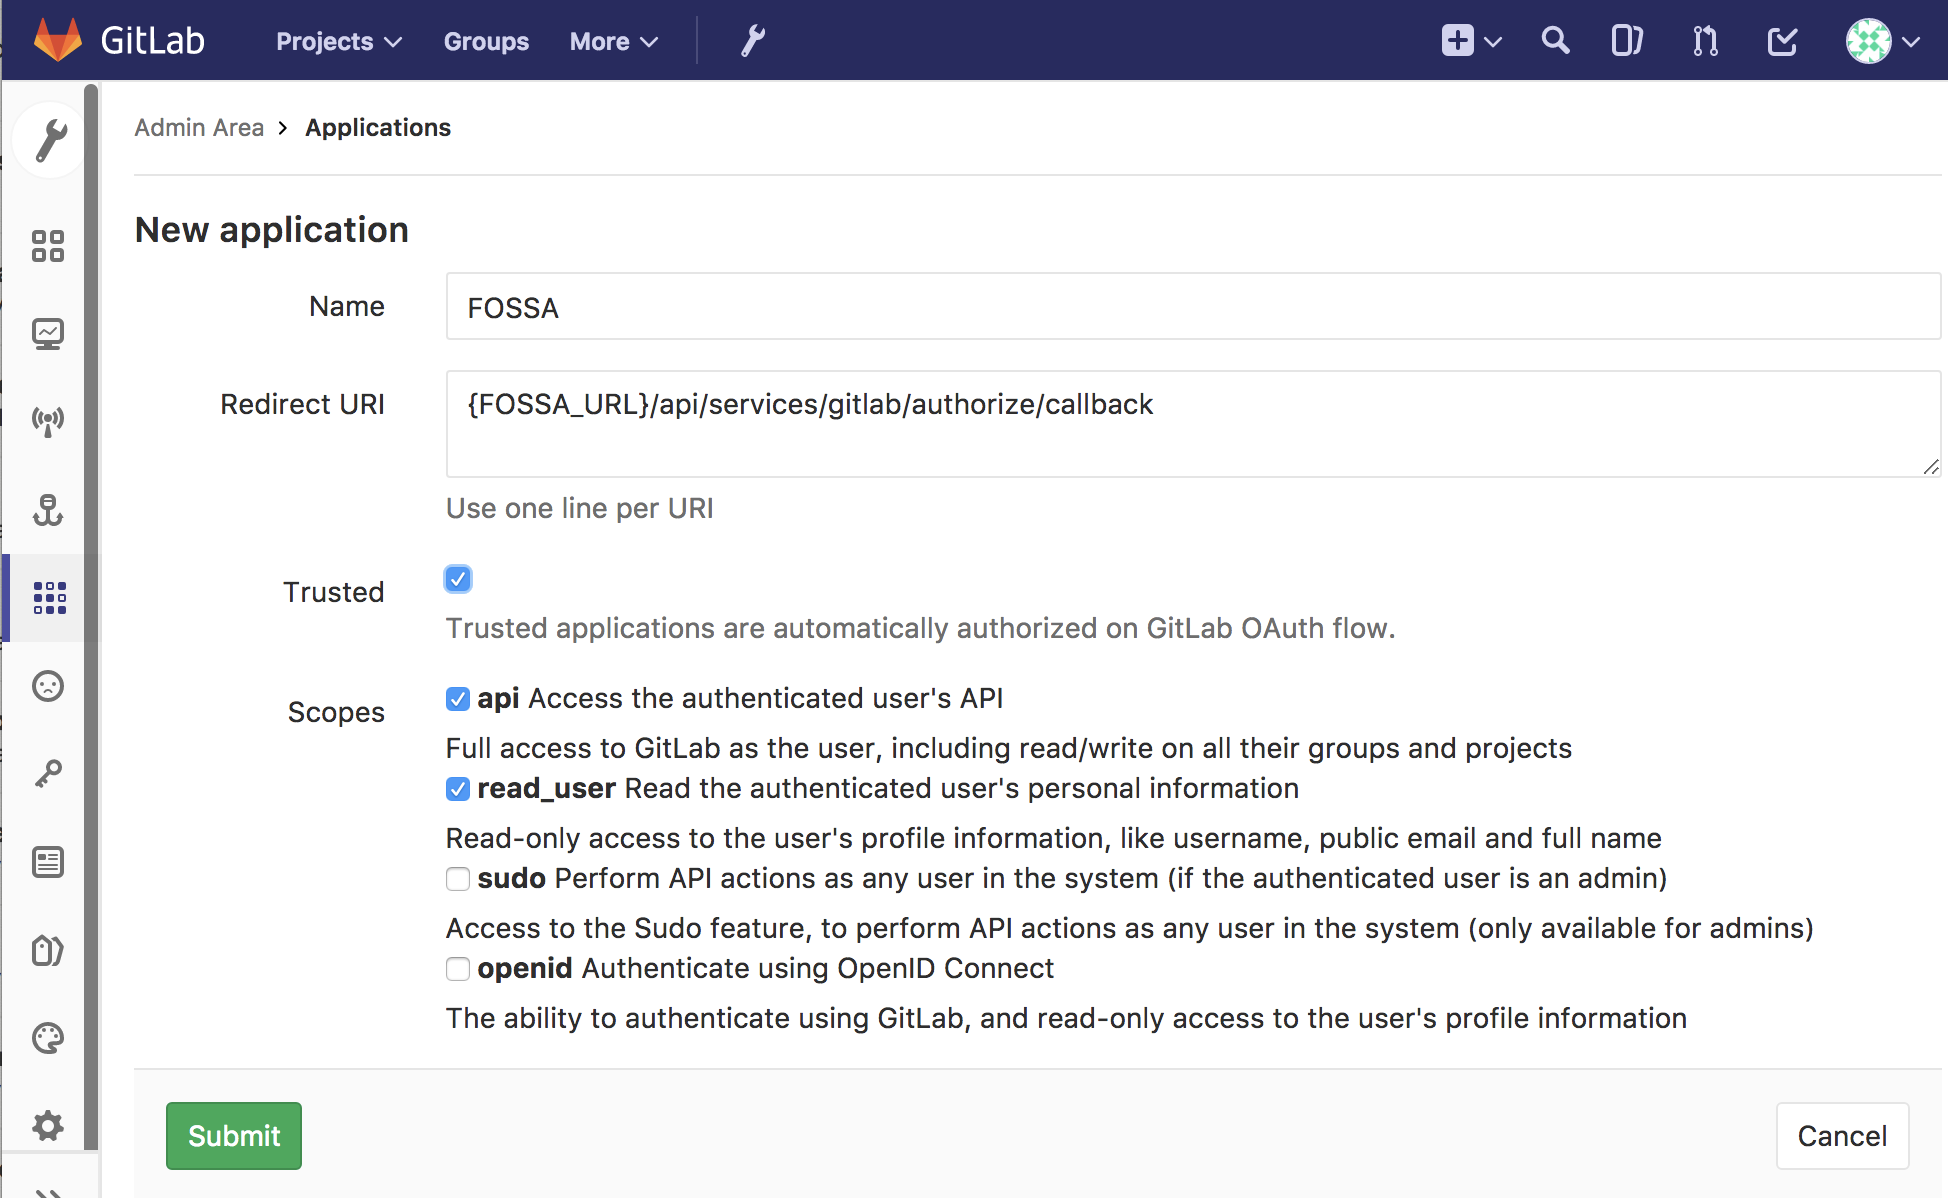The image size is (1948, 1198).
Task: Click the Groups navigation menu item
Action: (486, 39)
